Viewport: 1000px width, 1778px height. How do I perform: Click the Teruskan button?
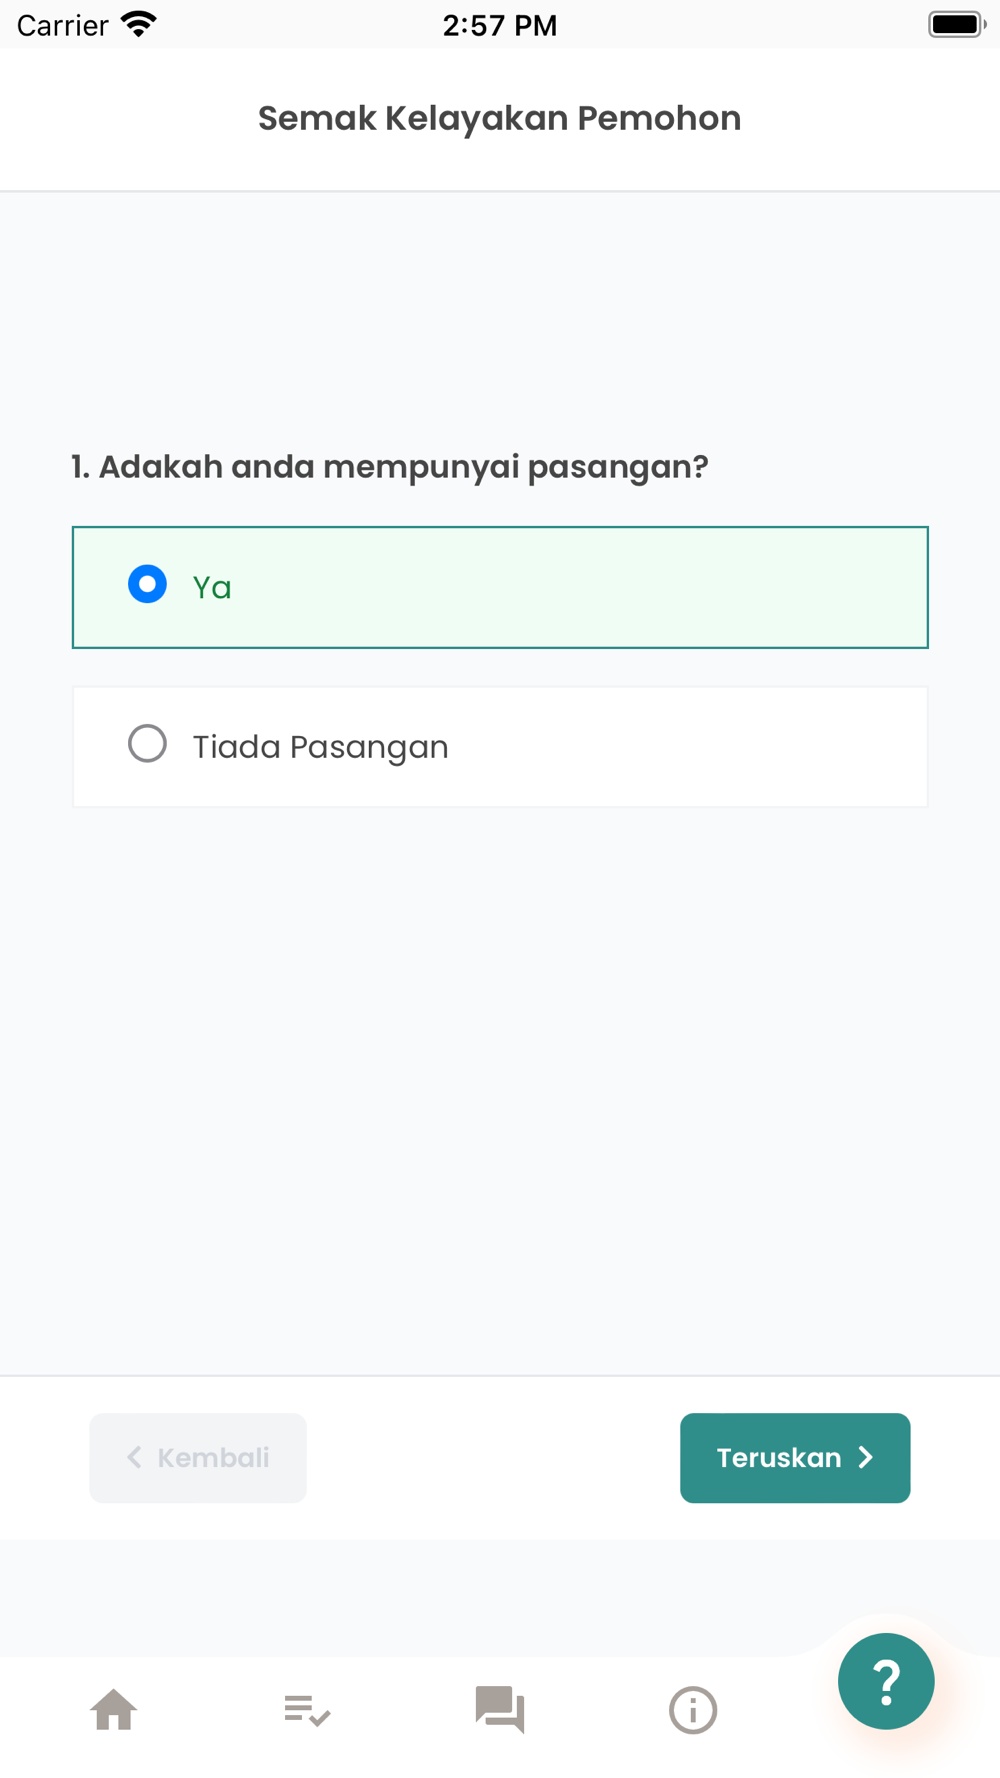coord(795,1458)
